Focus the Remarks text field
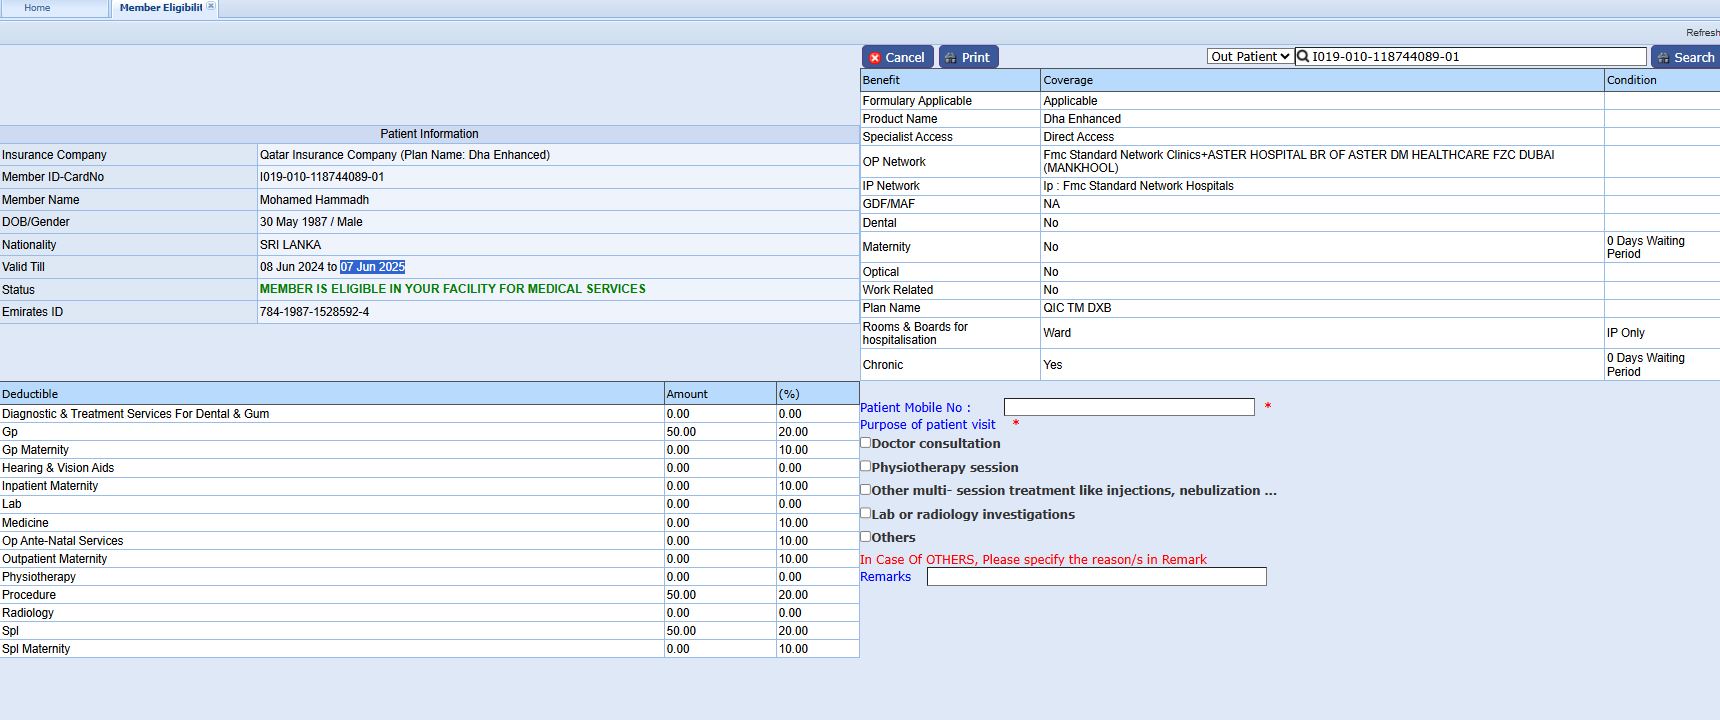 click(x=1096, y=577)
